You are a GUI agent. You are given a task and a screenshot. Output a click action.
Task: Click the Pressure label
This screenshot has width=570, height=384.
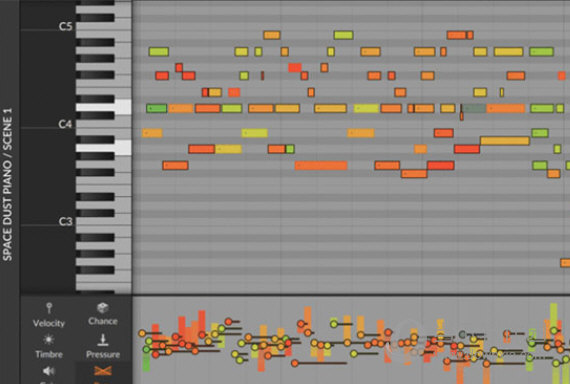[x=103, y=354]
